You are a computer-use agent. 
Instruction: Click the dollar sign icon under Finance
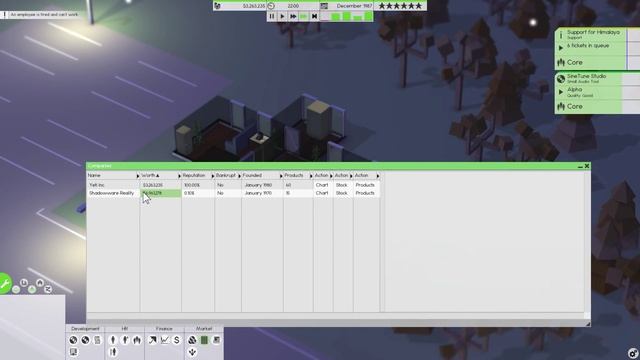pyautogui.click(x=176, y=340)
